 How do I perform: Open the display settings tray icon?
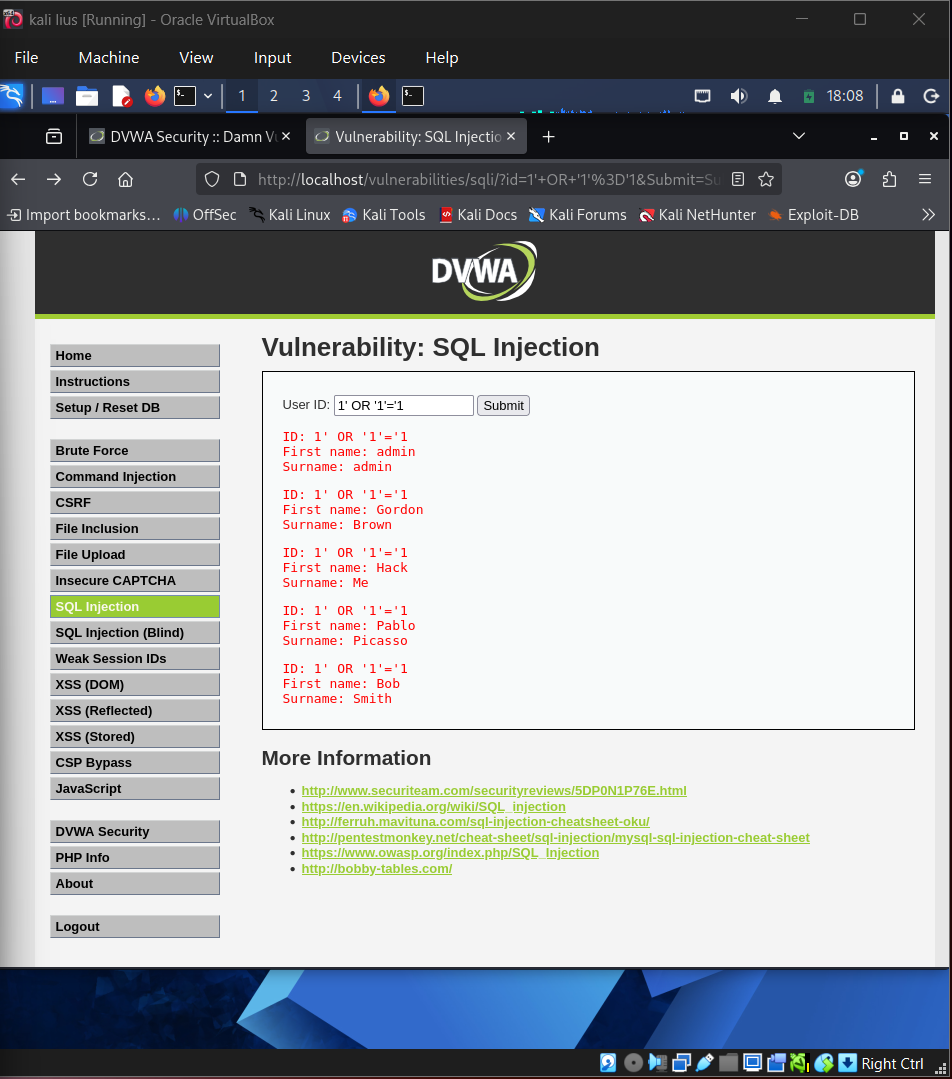tap(702, 96)
